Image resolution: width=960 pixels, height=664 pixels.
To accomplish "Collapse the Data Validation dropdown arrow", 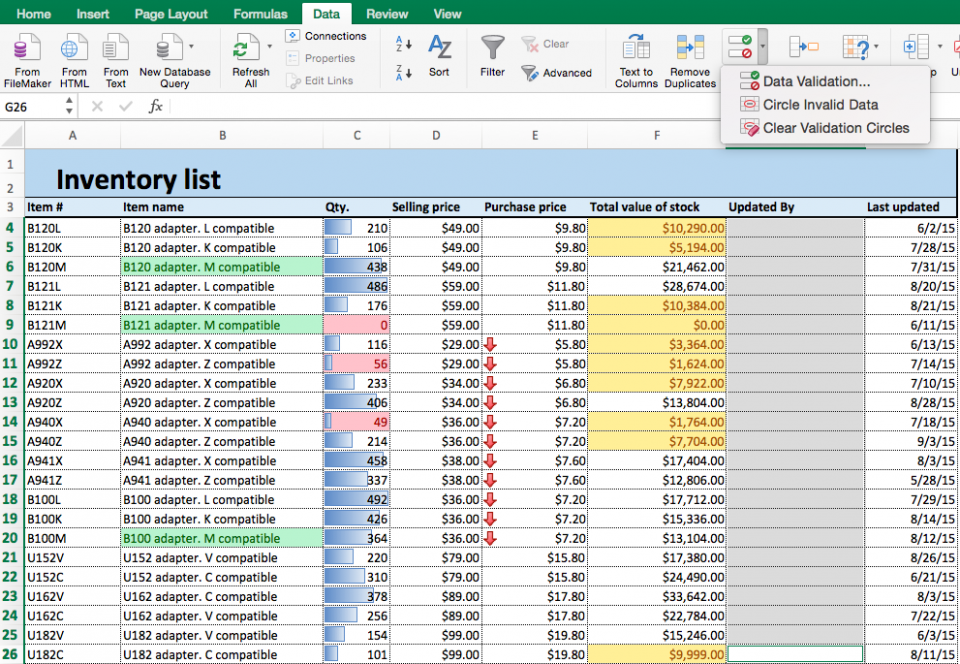I will pos(762,46).
